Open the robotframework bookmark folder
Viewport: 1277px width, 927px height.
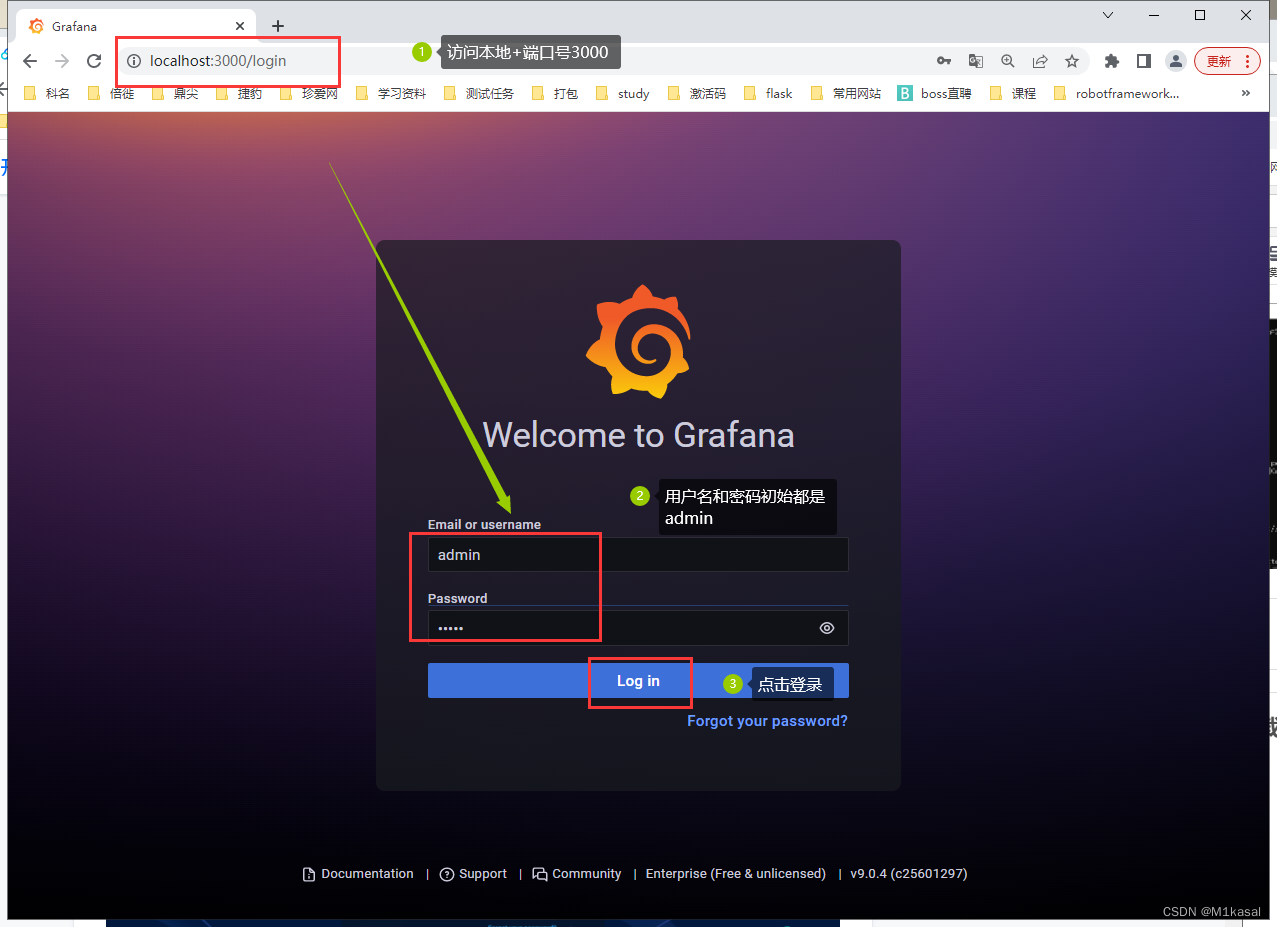pyautogui.click(x=1117, y=93)
